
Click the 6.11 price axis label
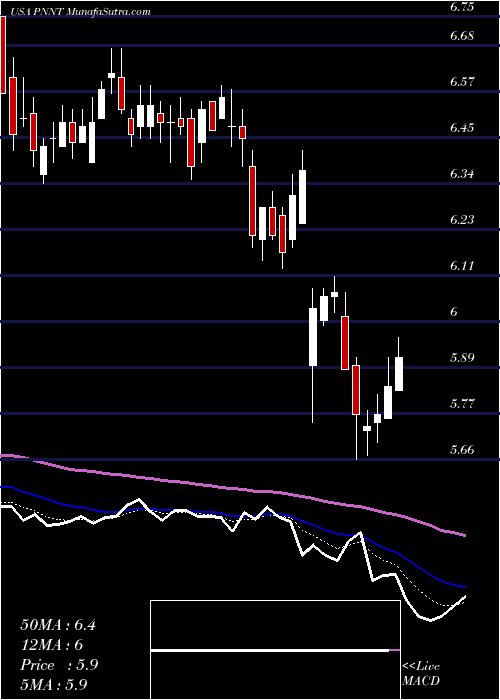[462, 266]
